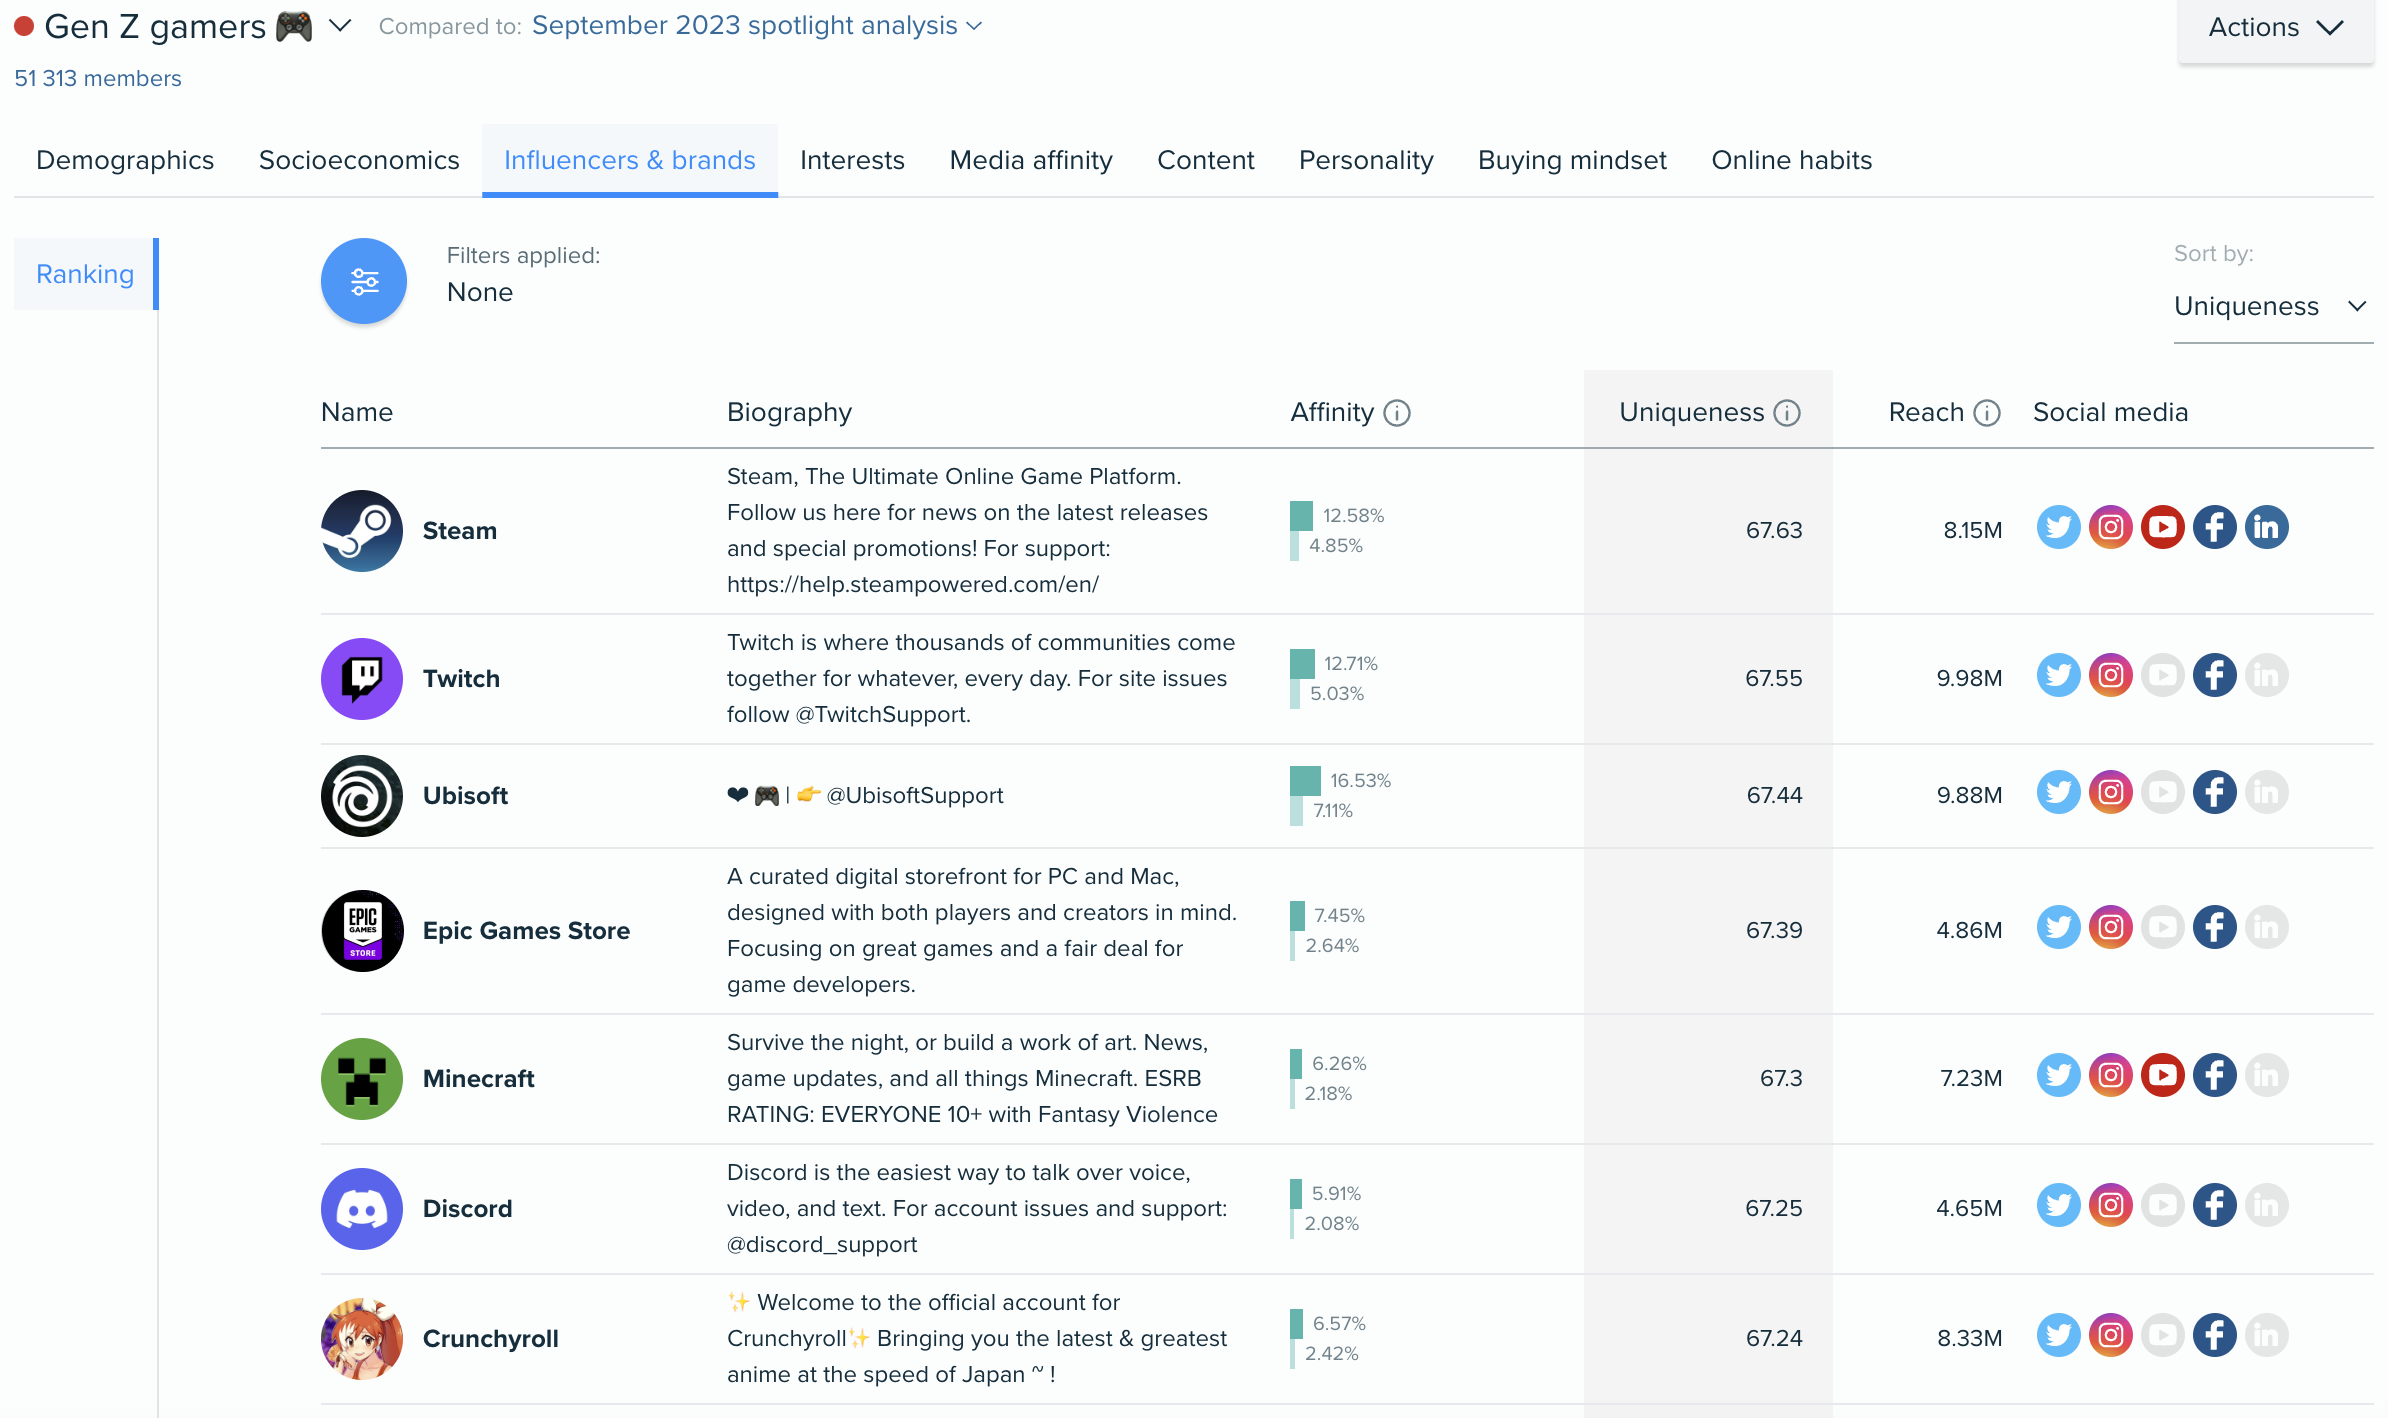The height and width of the screenshot is (1418, 2388).
Task: Click Epic Games Store's Facebook icon
Action: [x=2215, y=927]
